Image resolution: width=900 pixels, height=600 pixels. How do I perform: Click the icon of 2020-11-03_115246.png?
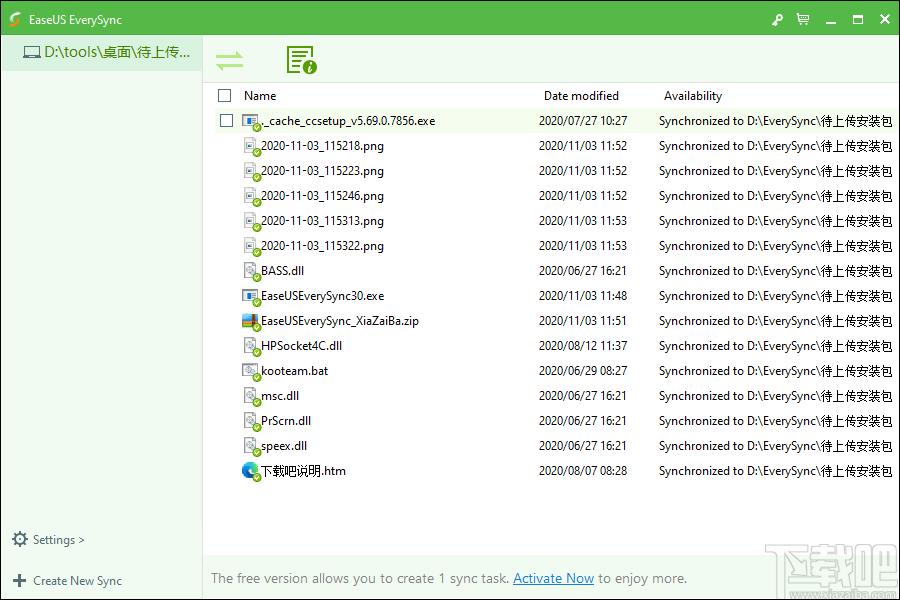251,196
